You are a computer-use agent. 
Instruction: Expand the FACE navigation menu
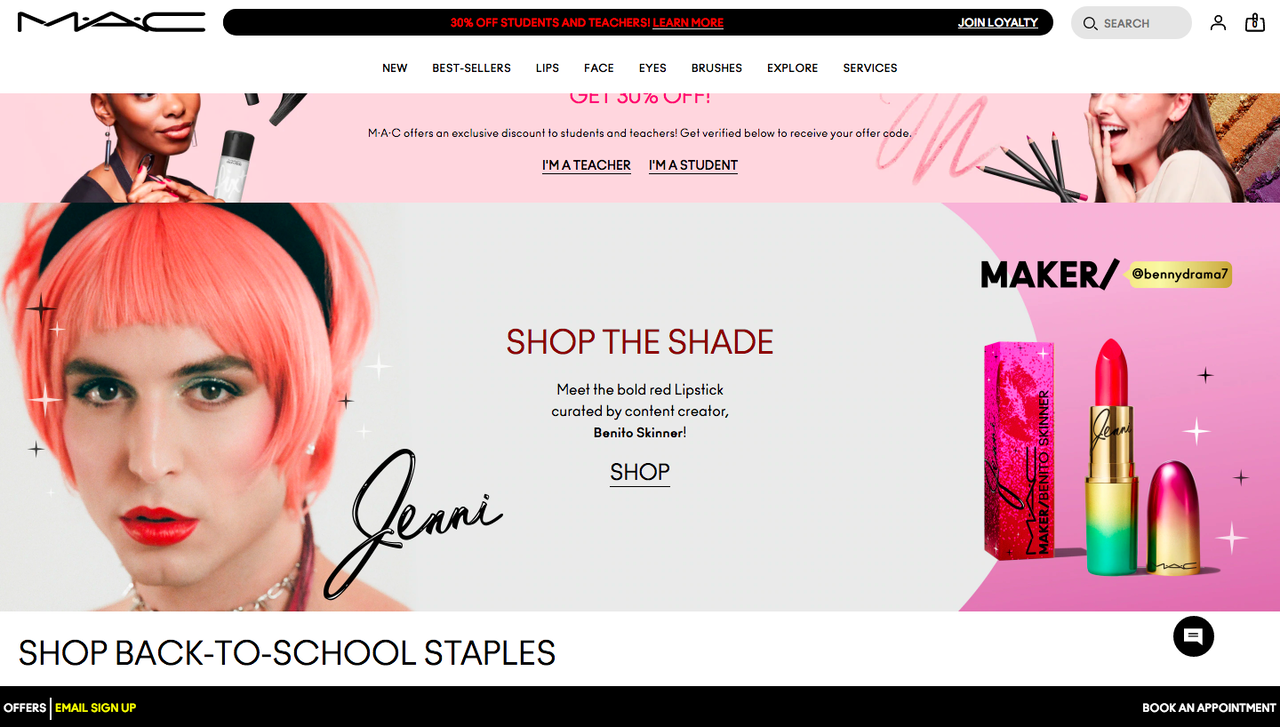click(x=599, y=68)
